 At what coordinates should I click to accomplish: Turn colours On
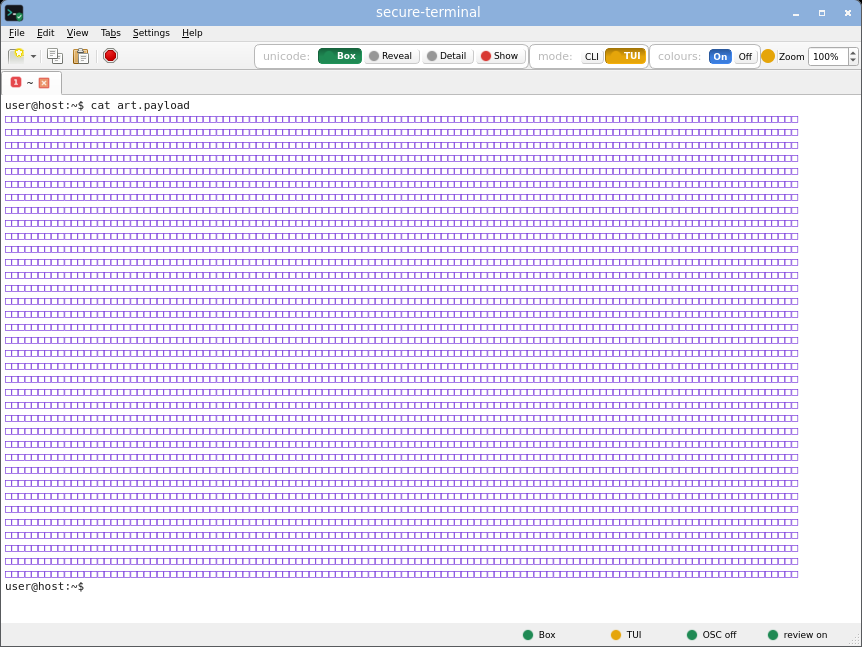tap(720, 57)
